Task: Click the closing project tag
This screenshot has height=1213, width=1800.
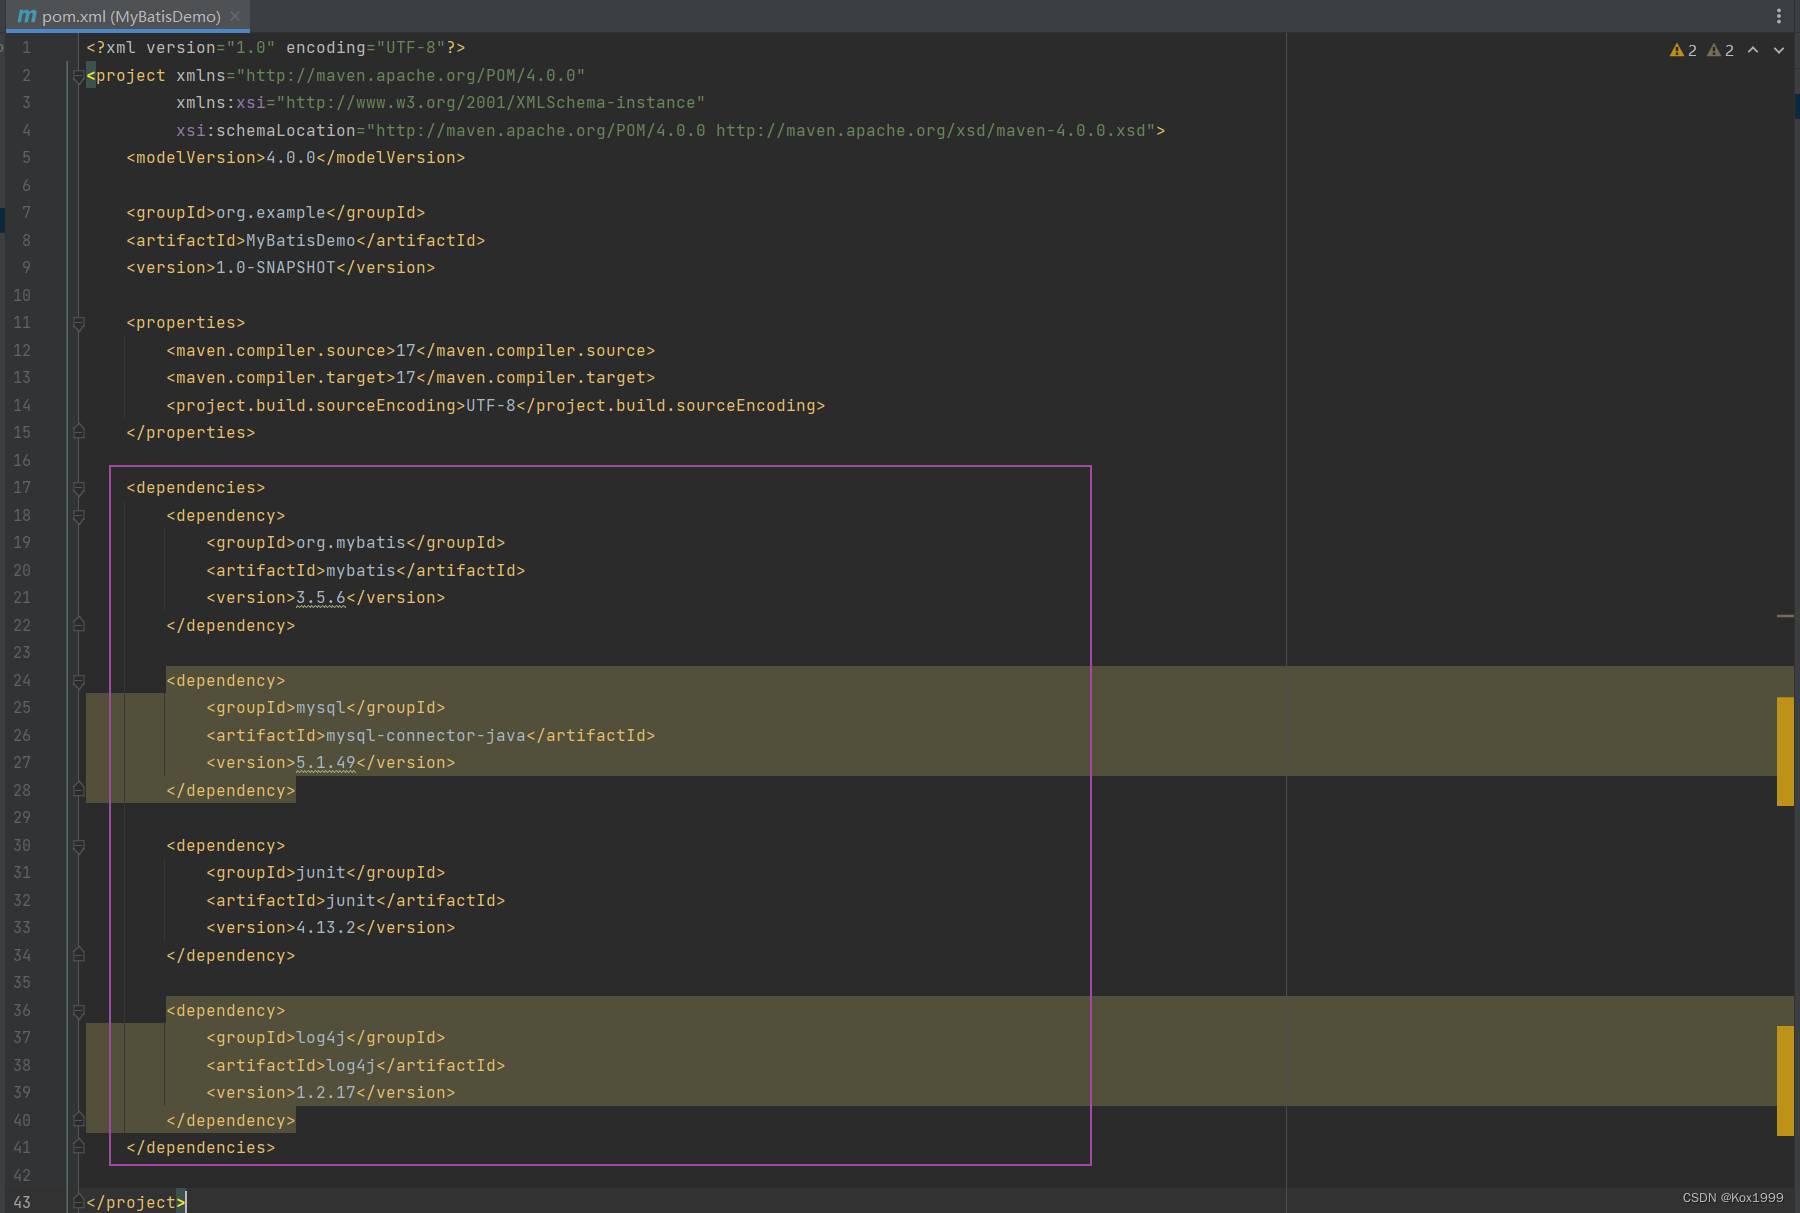Action: 136,1202
